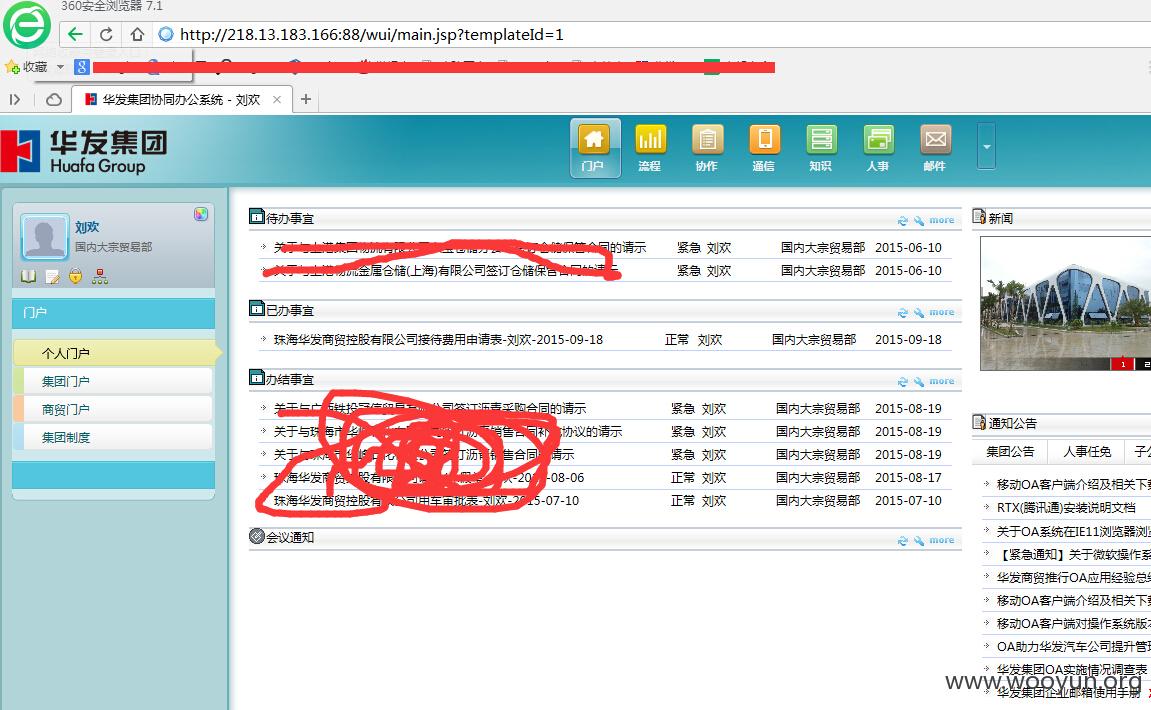
Task: Open OA助力华发汽车公司提升管 notice
Action: point(1073,647)
